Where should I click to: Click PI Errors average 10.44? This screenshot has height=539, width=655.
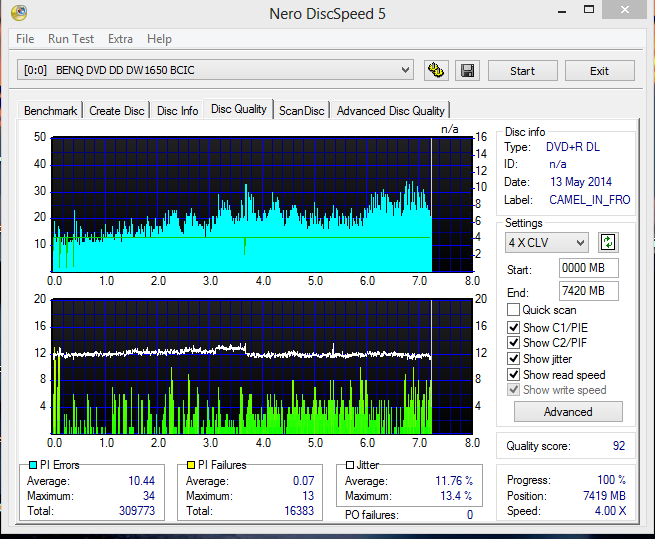tap(142, 481)
